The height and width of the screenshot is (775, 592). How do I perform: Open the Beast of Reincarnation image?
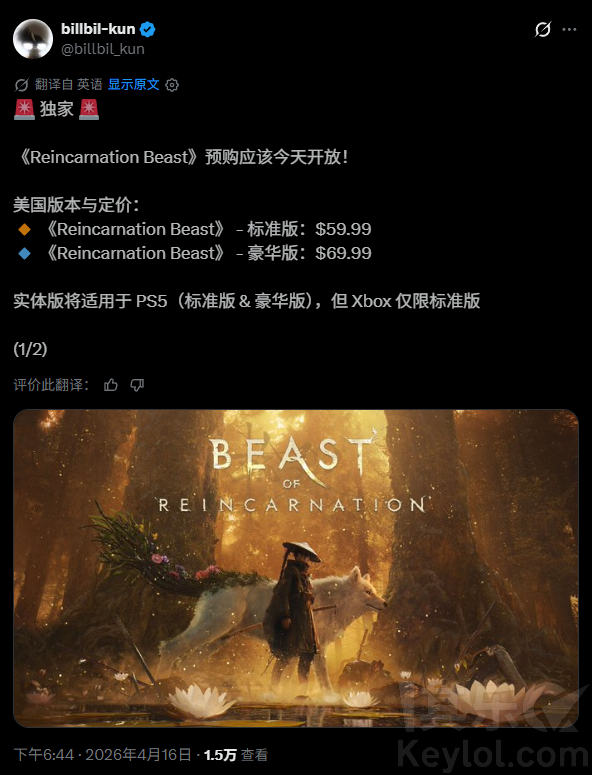[x=296, y=568]
